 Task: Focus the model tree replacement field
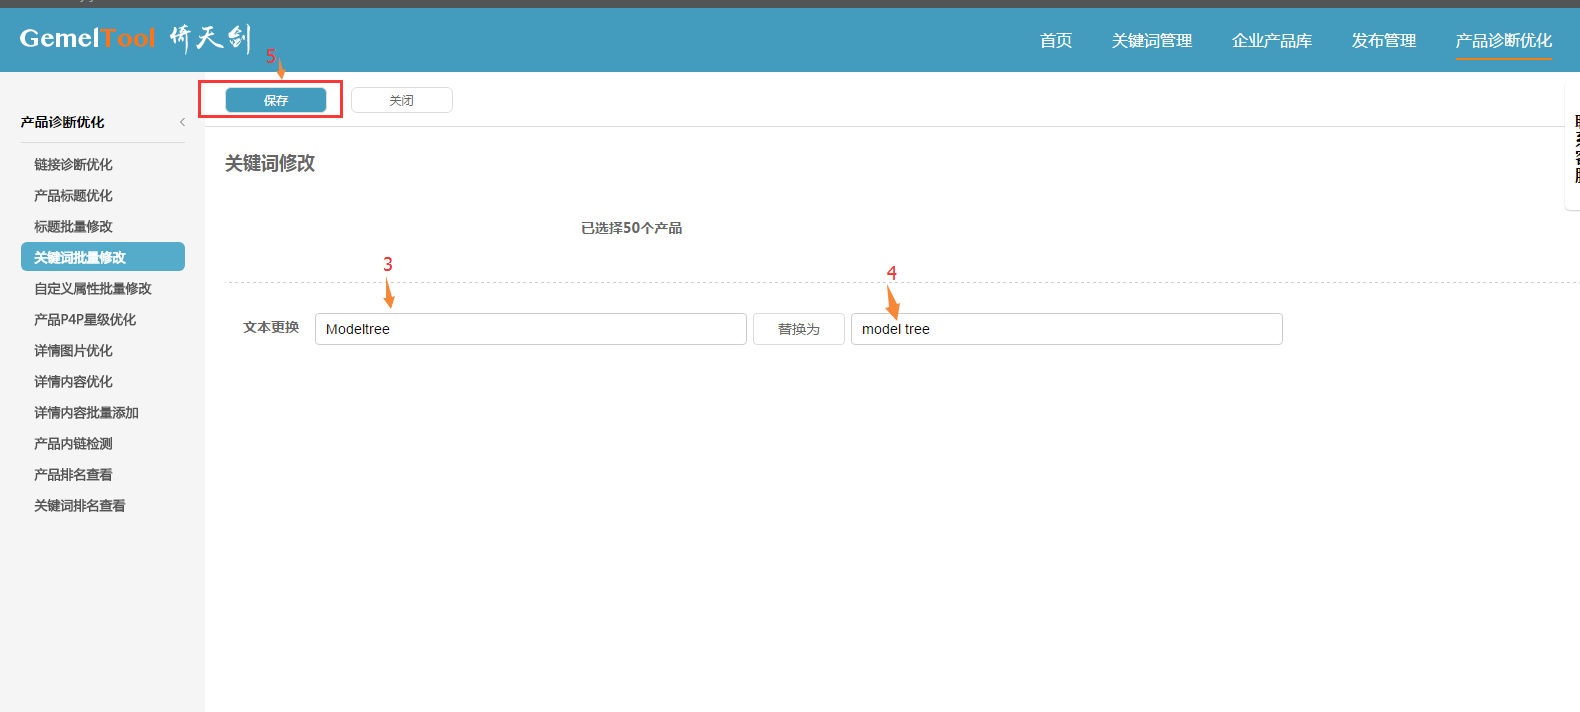pyautogui.click(x=1067, y=329)
